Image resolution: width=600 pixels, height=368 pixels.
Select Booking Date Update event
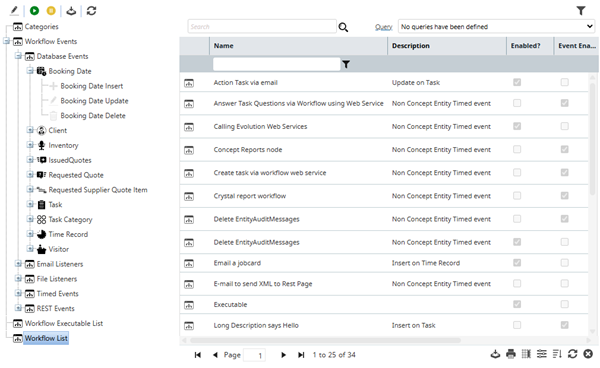pos(94,101)
